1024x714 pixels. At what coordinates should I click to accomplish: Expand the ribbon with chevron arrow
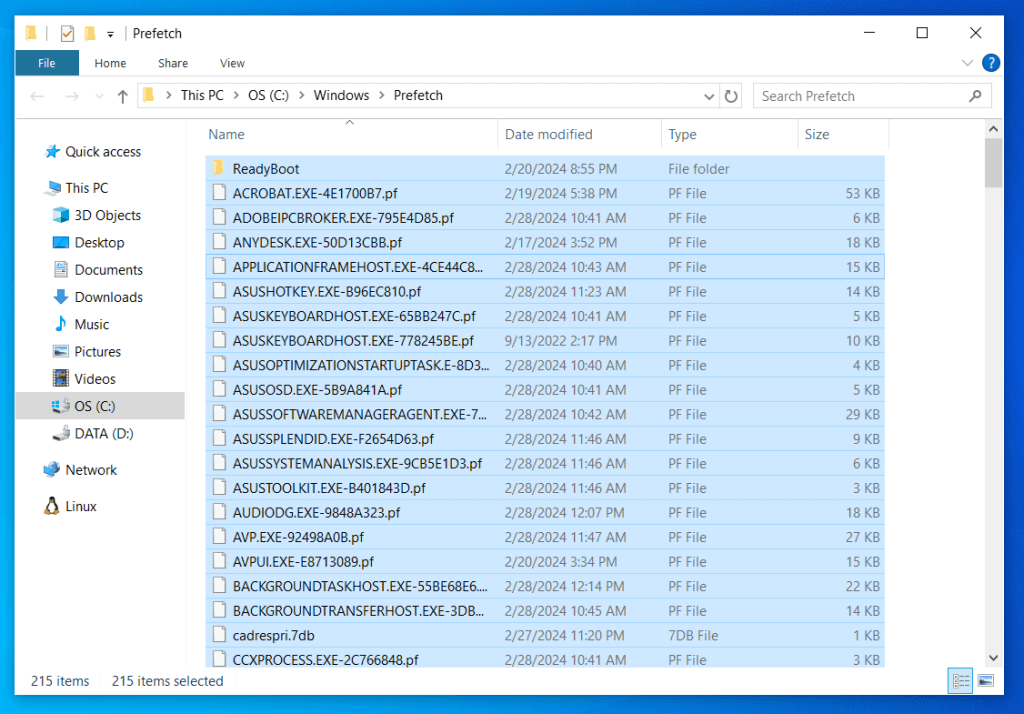coord(967,63)
